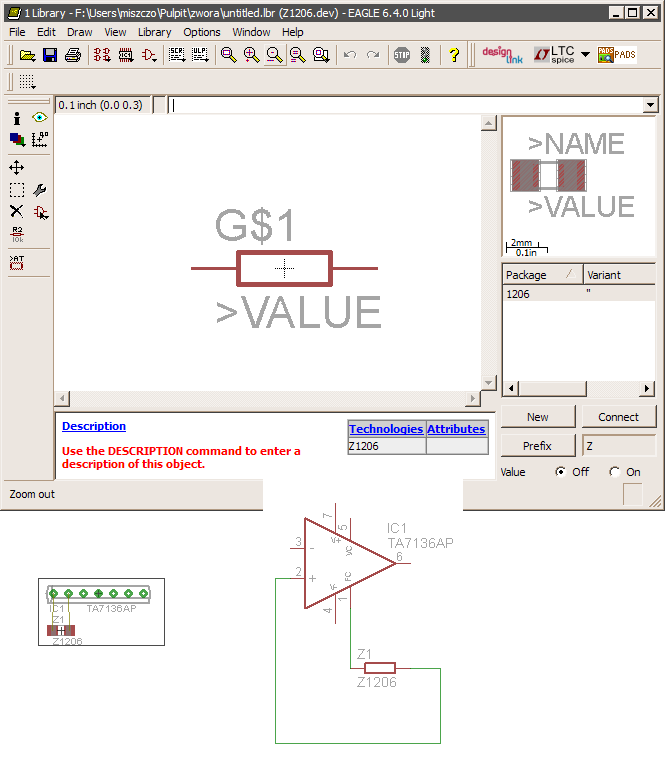The width and height of the screenshot is (665, 759).
Task: Select the Move tool
Action: pos(17,168)
